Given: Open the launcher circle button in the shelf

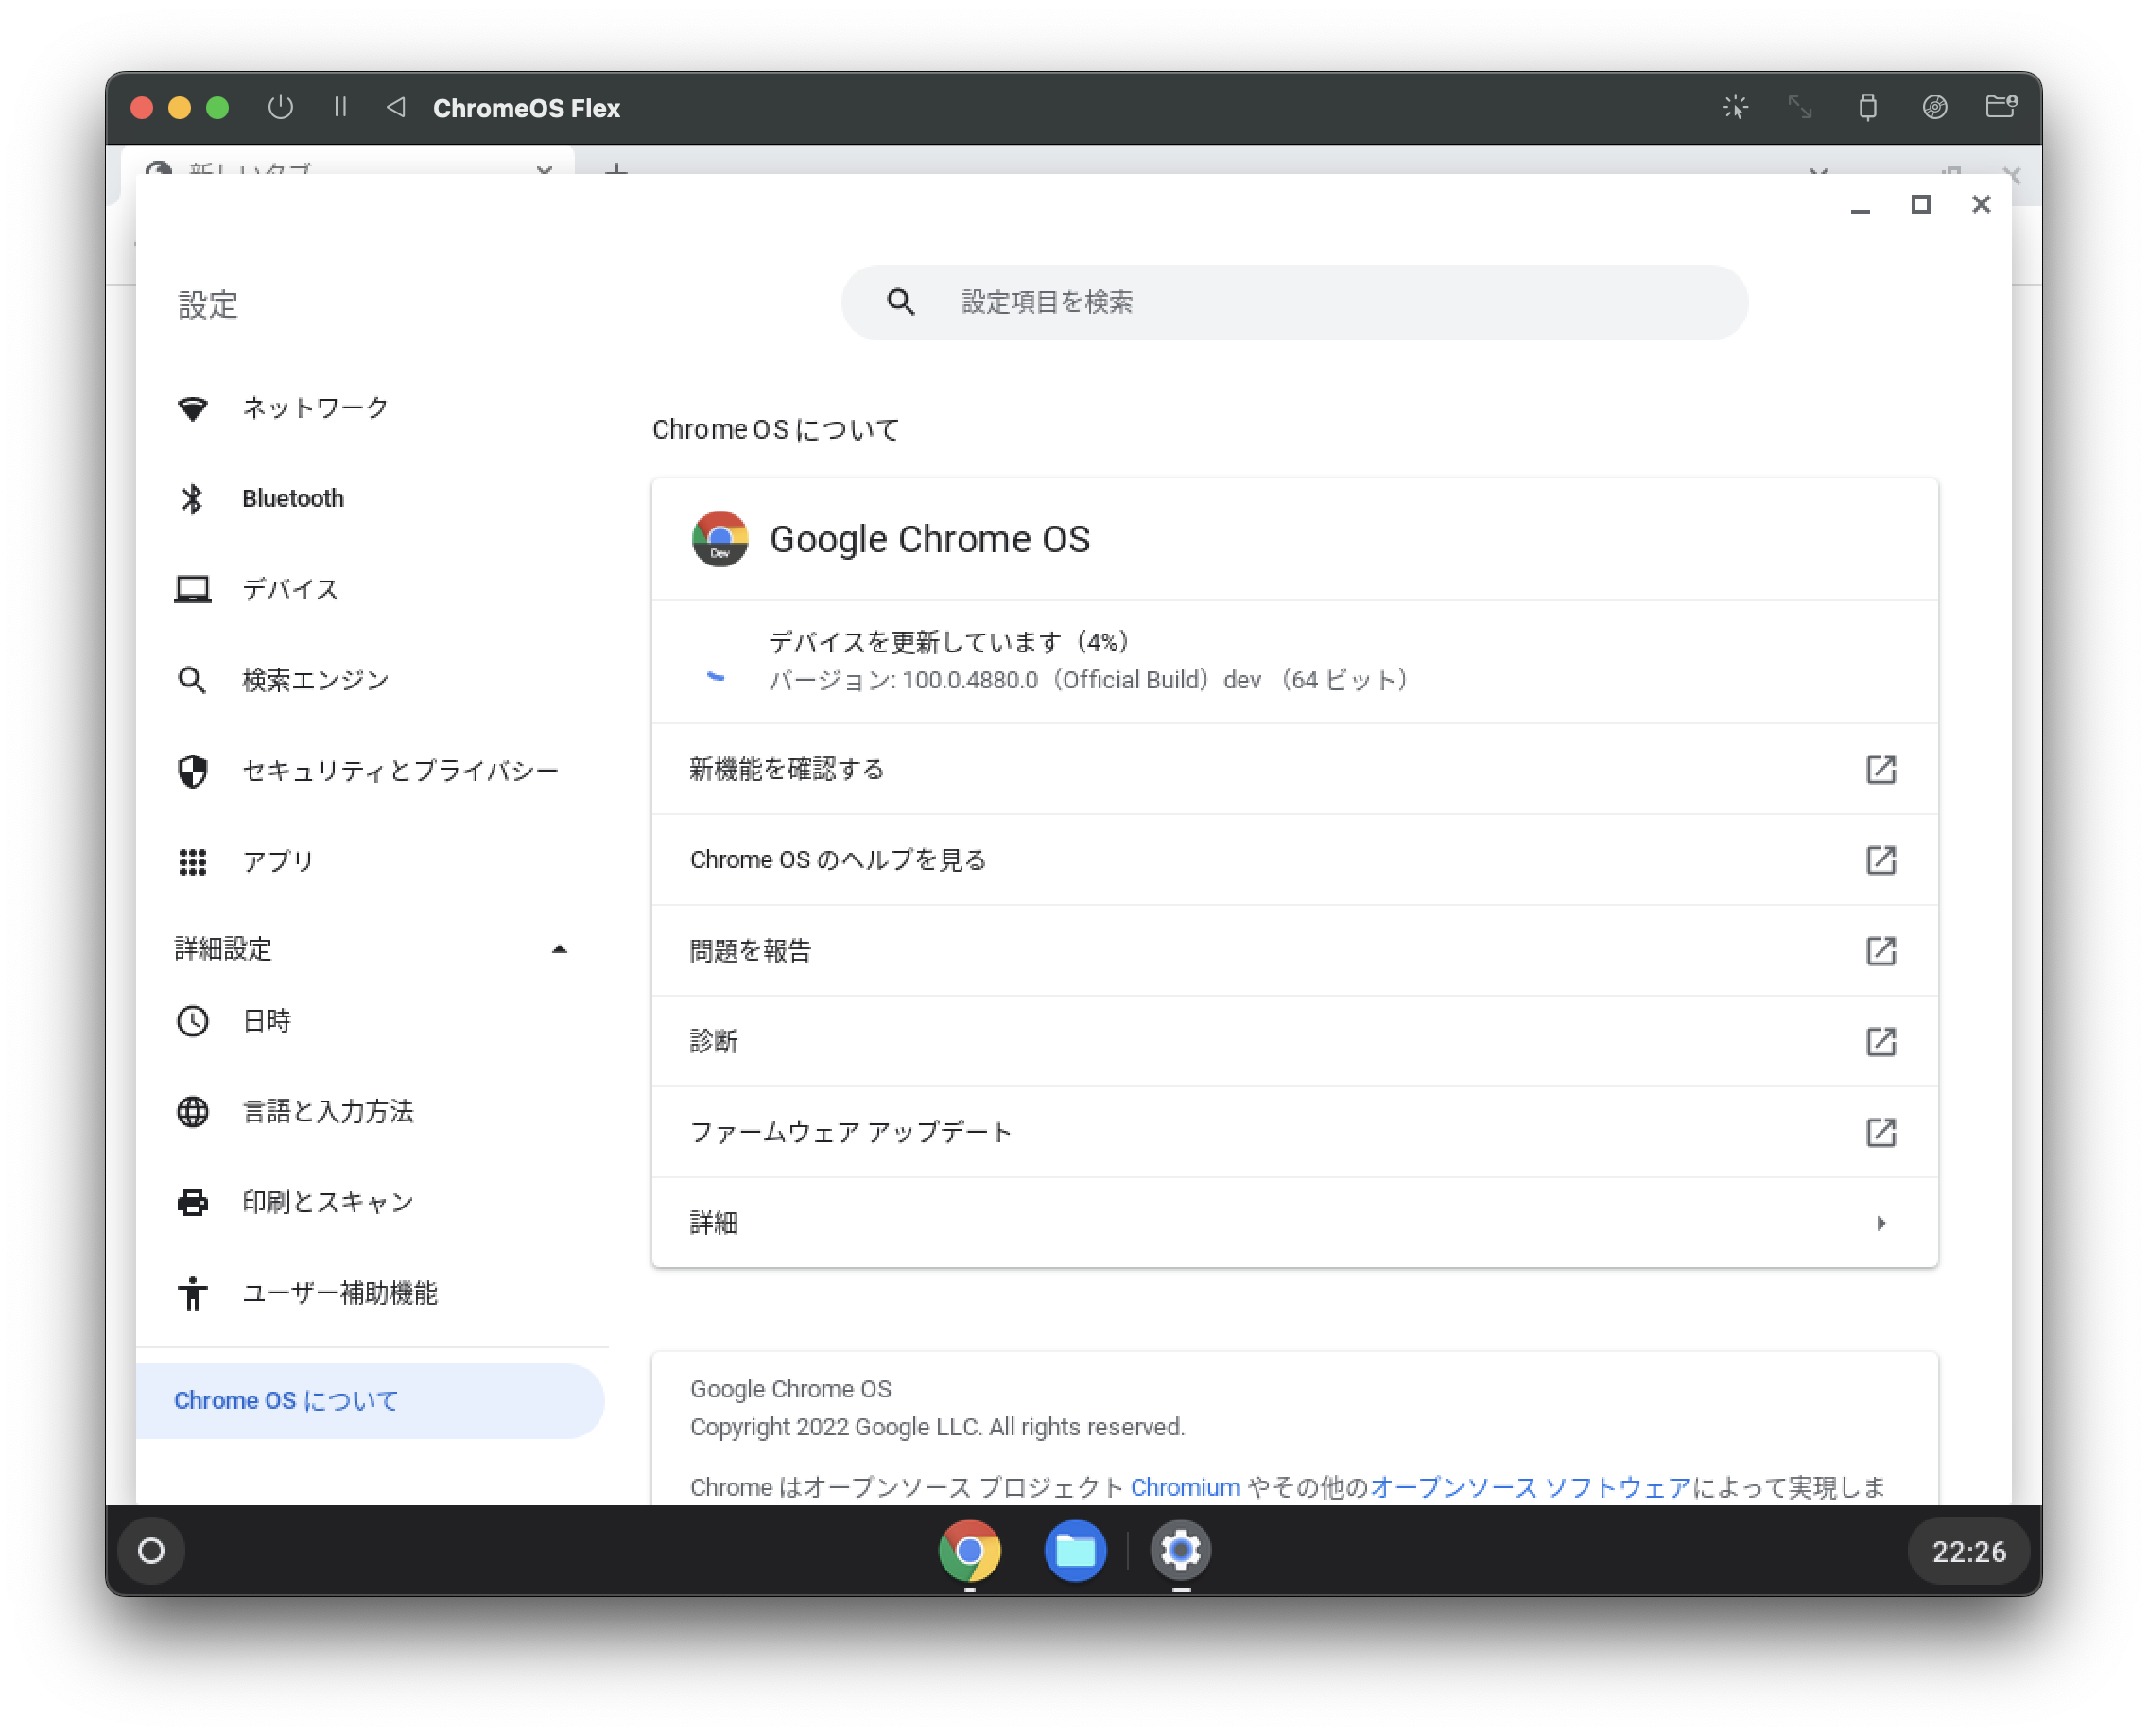Looking at the screenshot, I should [151, 1551].
